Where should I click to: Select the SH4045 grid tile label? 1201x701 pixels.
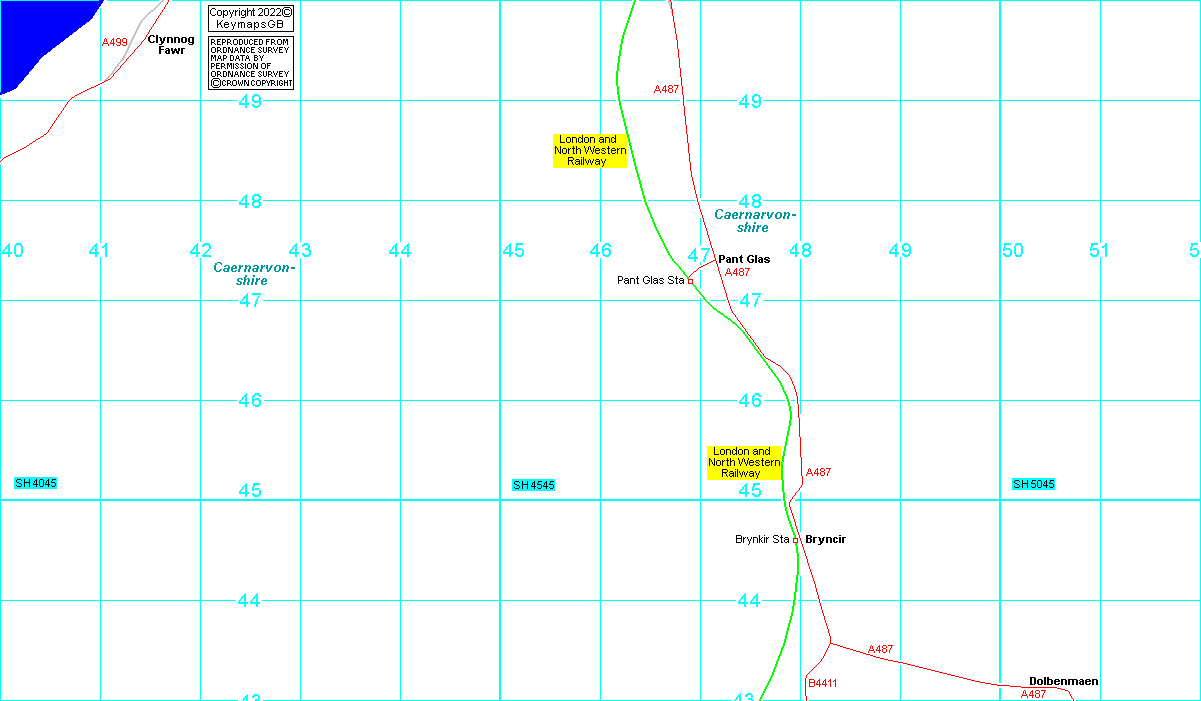point(36,484)
